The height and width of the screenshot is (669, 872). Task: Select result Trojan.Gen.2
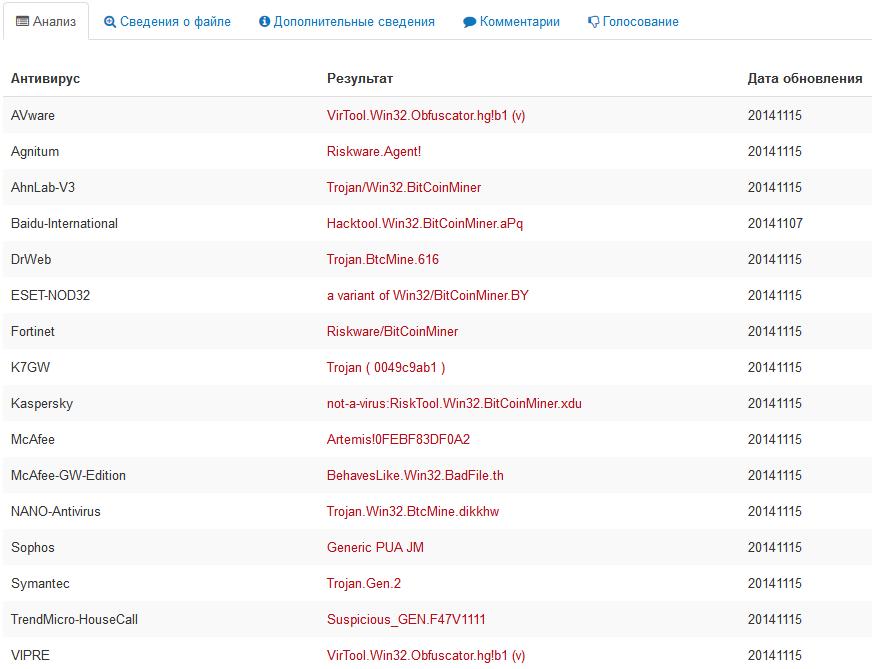tap(364, 583)
